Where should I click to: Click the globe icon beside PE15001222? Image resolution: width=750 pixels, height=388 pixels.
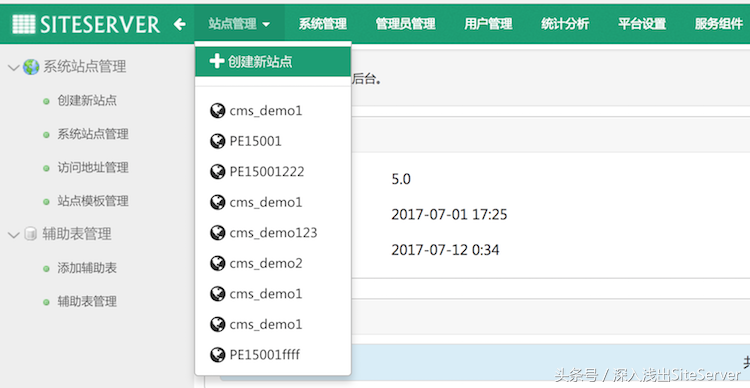tap(218, 172)
